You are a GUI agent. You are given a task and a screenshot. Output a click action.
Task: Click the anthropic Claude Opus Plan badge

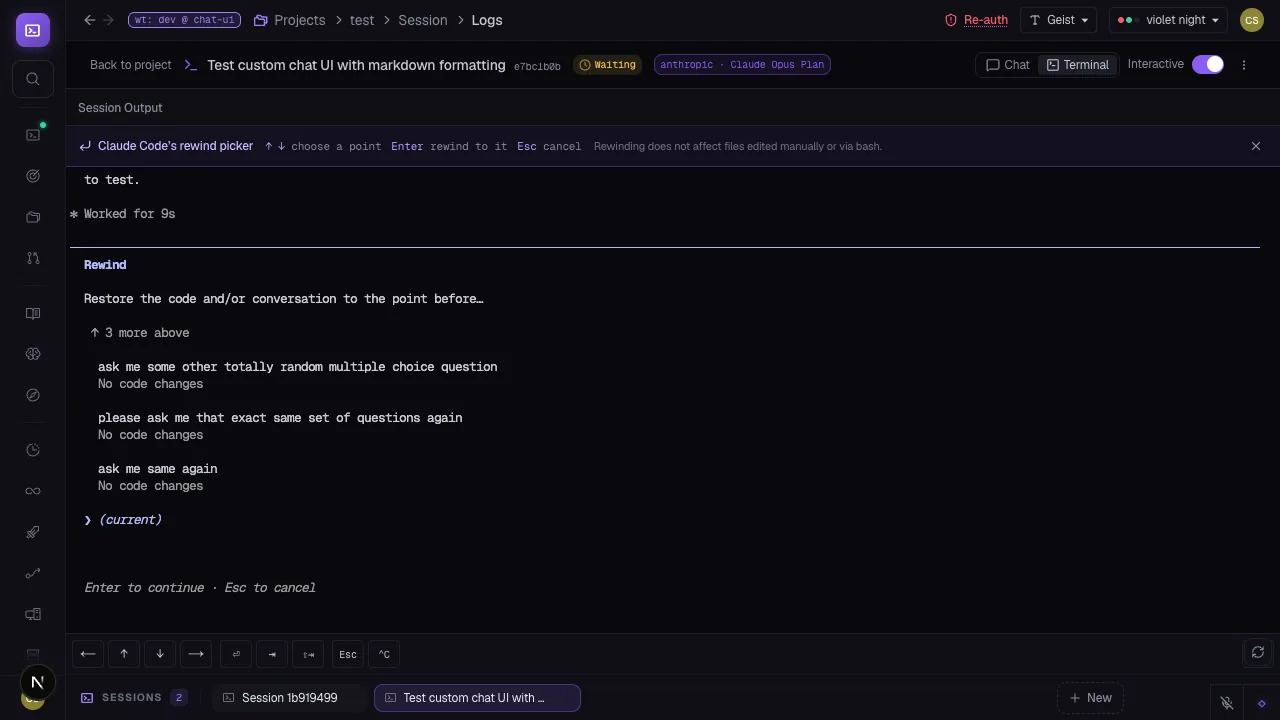point(742,65)
